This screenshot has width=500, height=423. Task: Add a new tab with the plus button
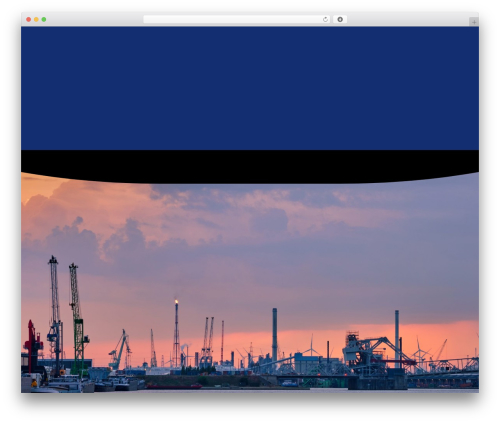point(474,22)
